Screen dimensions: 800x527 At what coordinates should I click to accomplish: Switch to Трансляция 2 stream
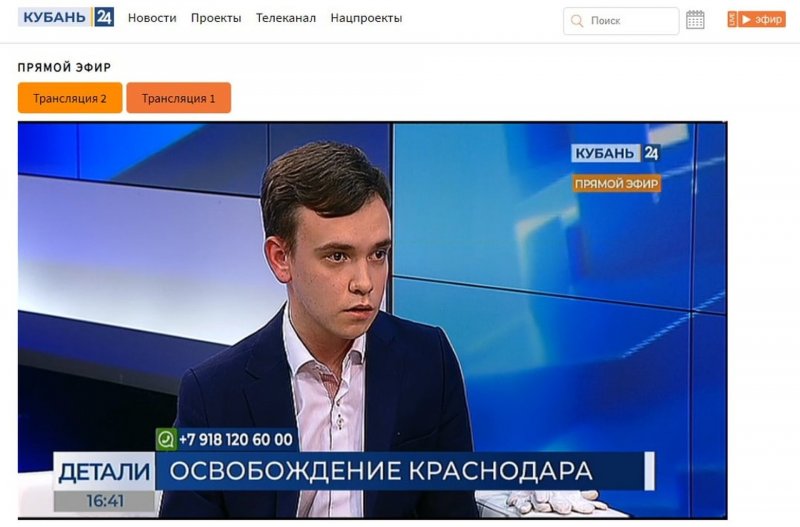coord(70,98)
